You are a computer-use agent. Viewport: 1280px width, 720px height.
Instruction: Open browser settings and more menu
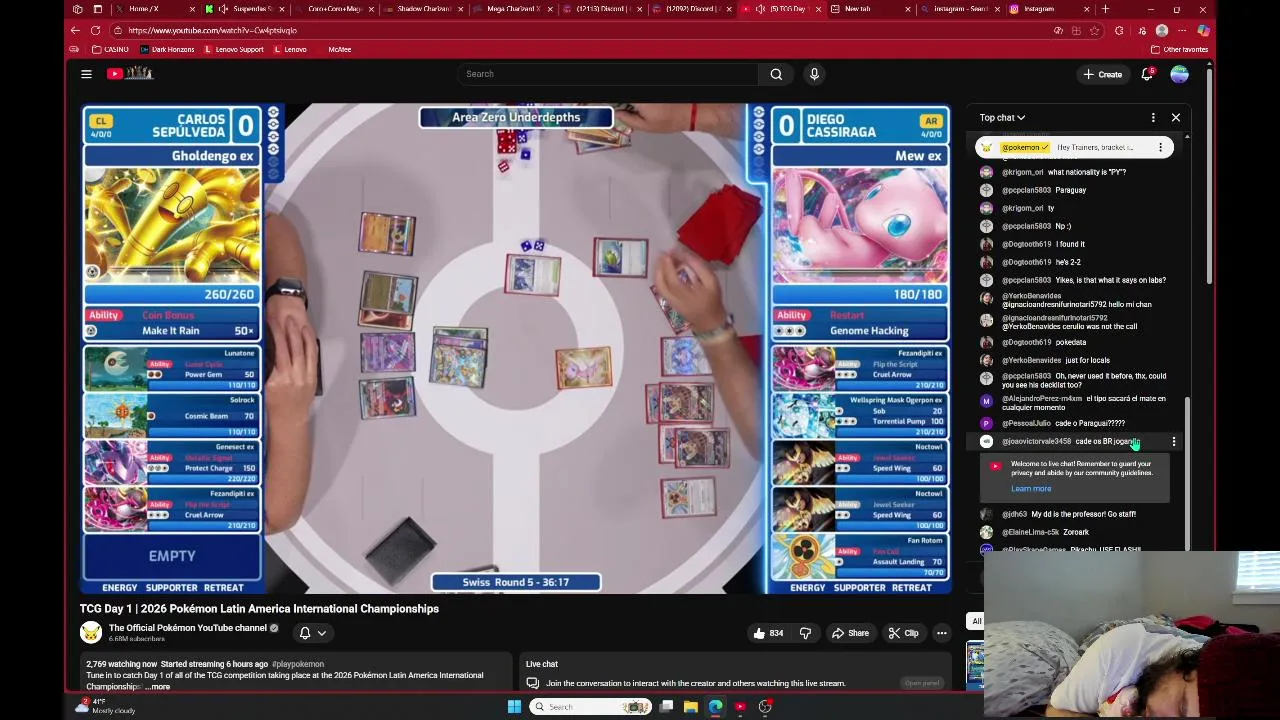(x=1182, y=30)
